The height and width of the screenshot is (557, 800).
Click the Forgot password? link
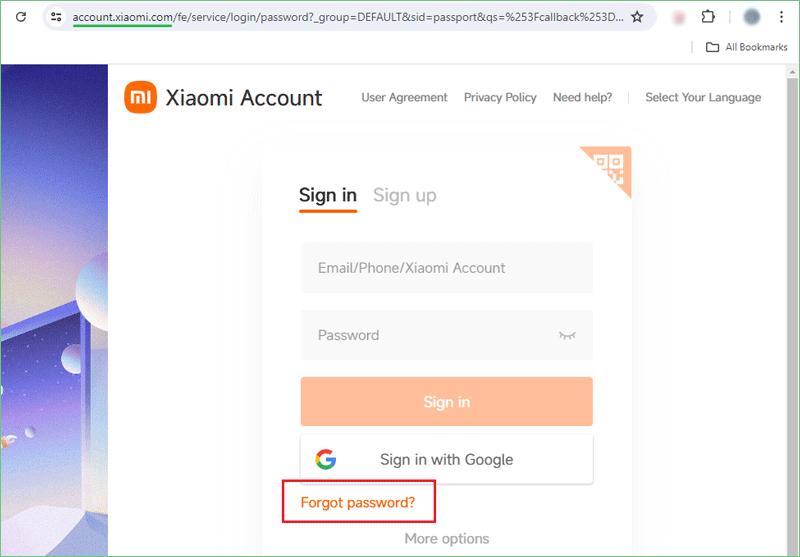pyautogui.click(x=358, y=502)
